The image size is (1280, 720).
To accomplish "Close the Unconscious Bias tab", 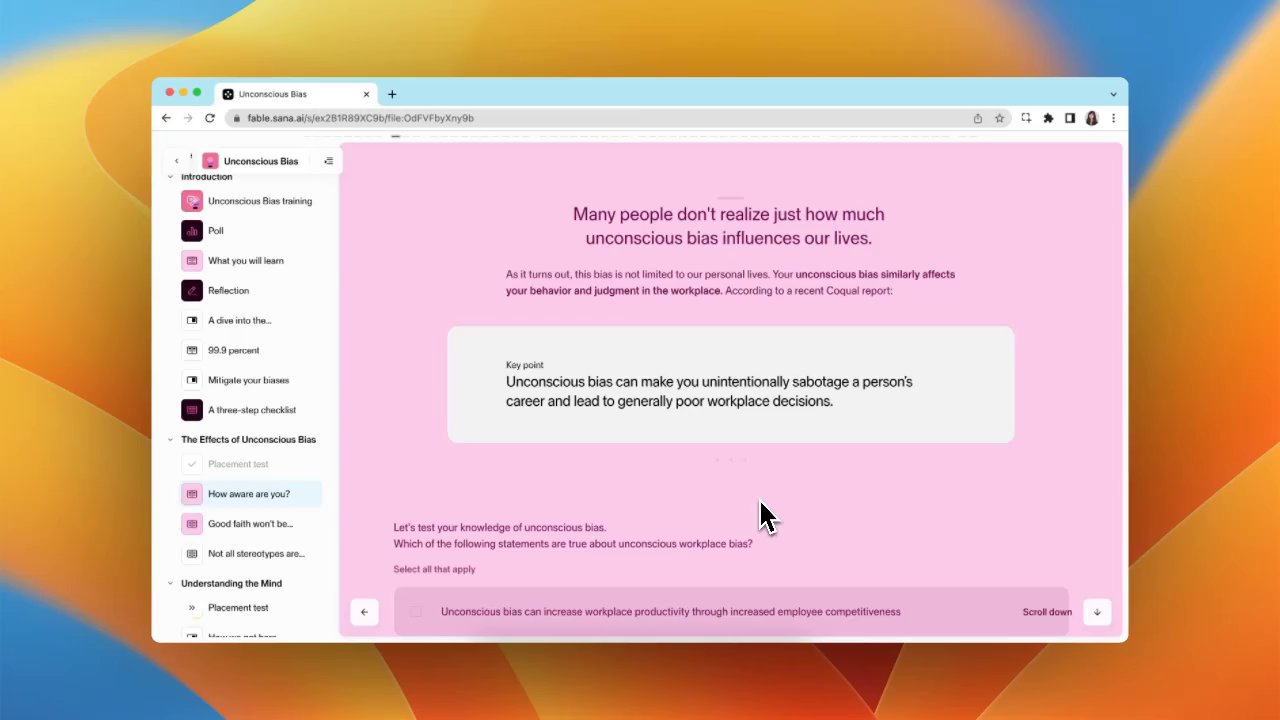I will coord(366,94).
